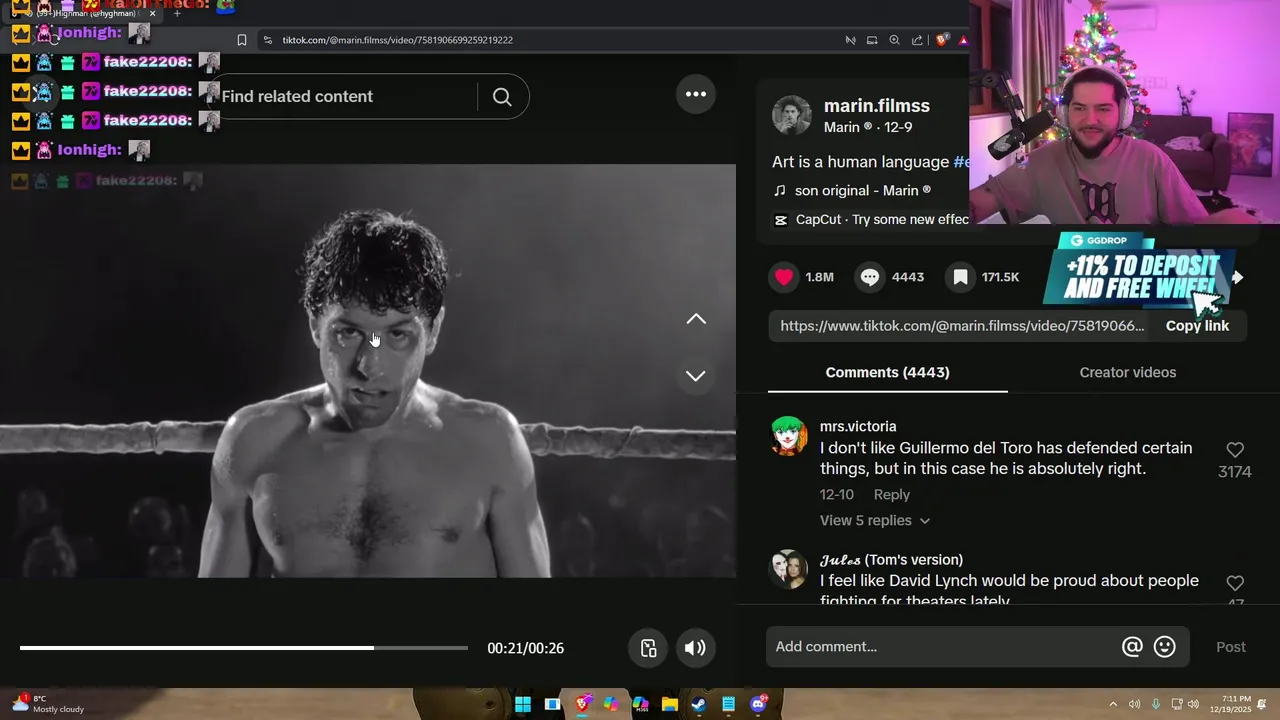
Task: Switch to Comments (4443) tab
Action: [887, 372]
